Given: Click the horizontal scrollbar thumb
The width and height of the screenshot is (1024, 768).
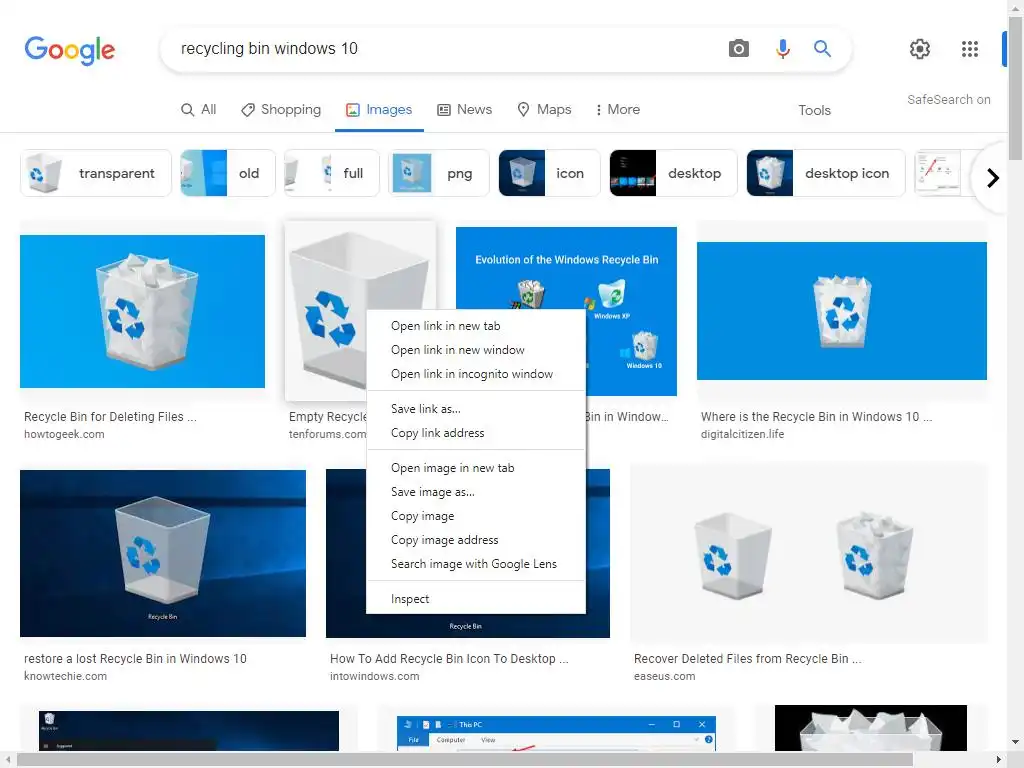Looking at the screenshot, I should [x=465, y=760].
